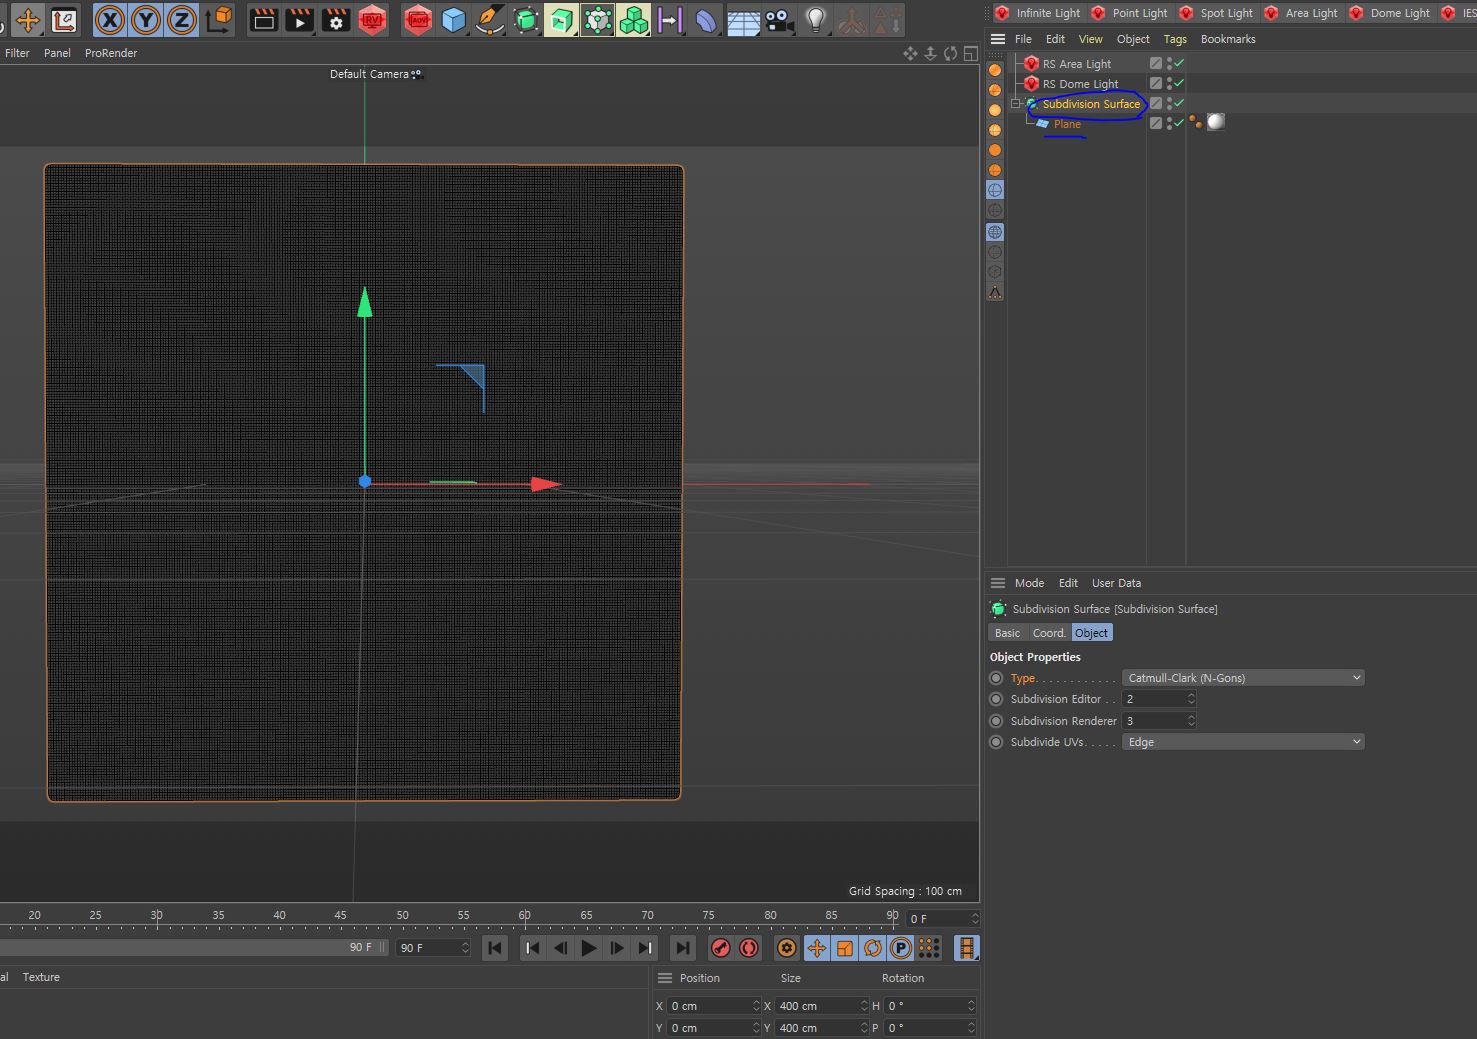
Task: Toggle Subdivision Surface enable checkmark
Action: (x=1179, y=103)
